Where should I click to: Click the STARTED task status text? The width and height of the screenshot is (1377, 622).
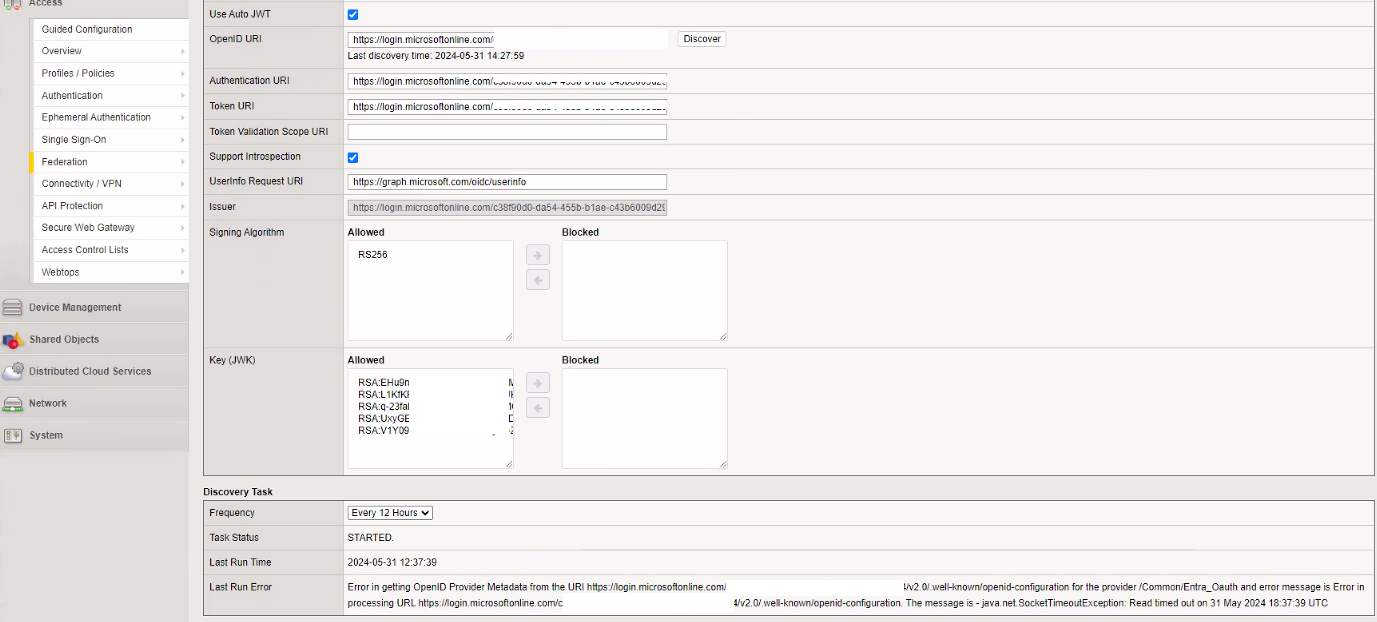(370, 538)
